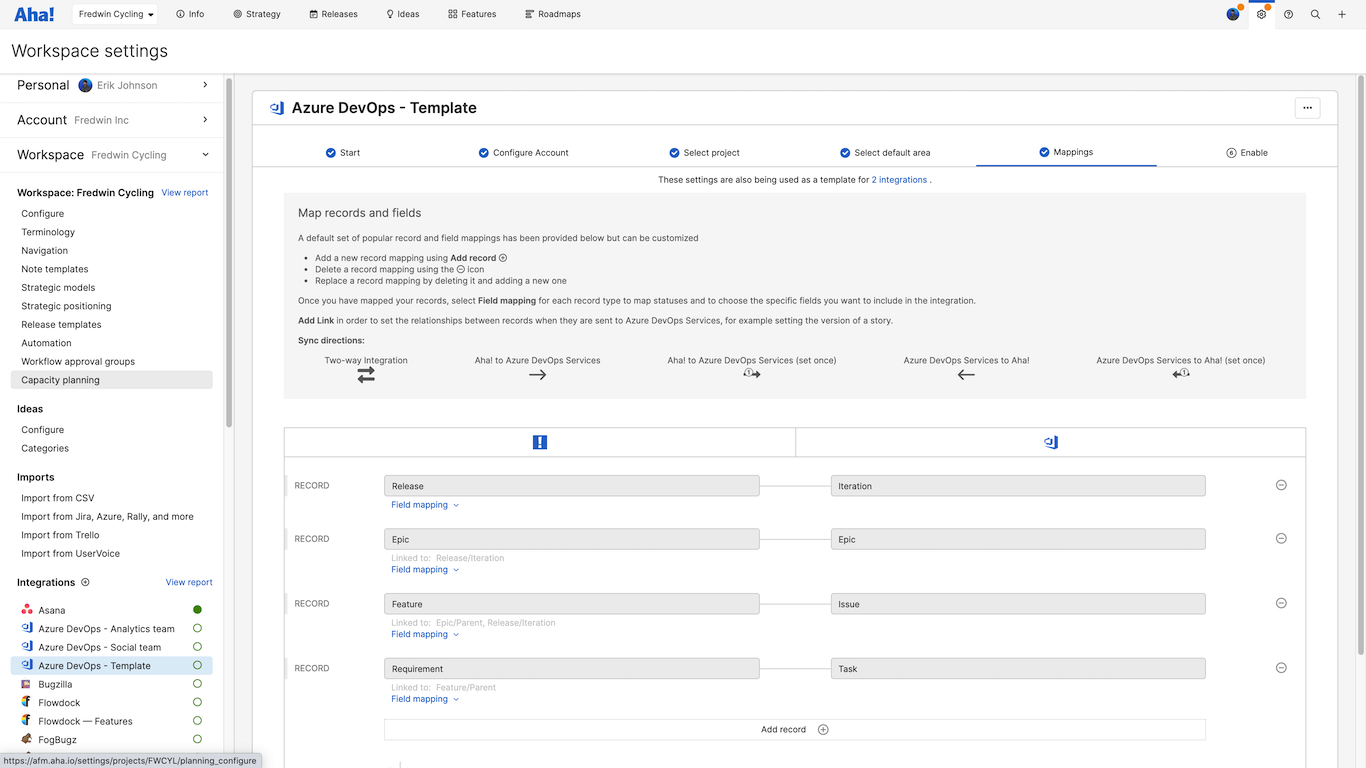Image resolution: width=1366 pixels, height=768 pixels.
Task: Toggle Azure DevOps - Analytics team status circle
Action: 197,628
